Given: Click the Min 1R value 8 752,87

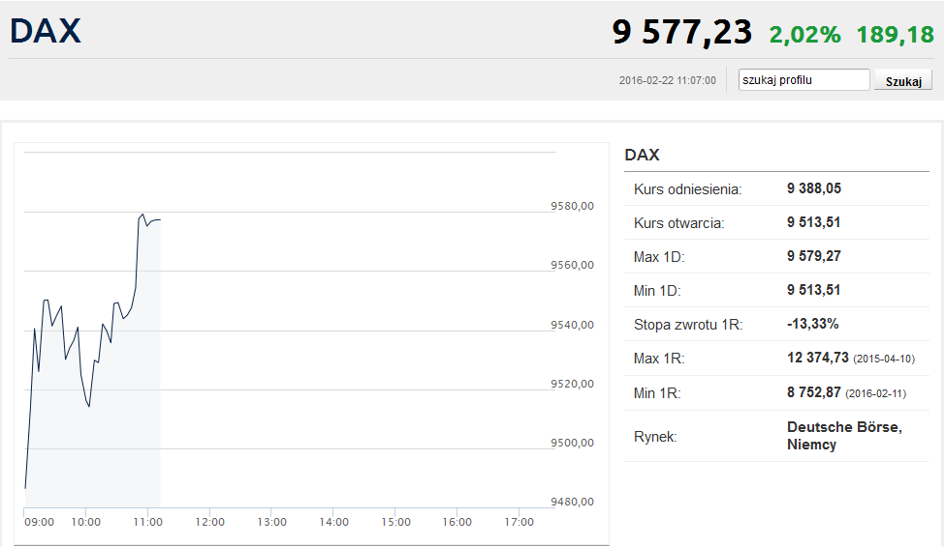Looking at the screenshot, I should click(x=814, y=392).
